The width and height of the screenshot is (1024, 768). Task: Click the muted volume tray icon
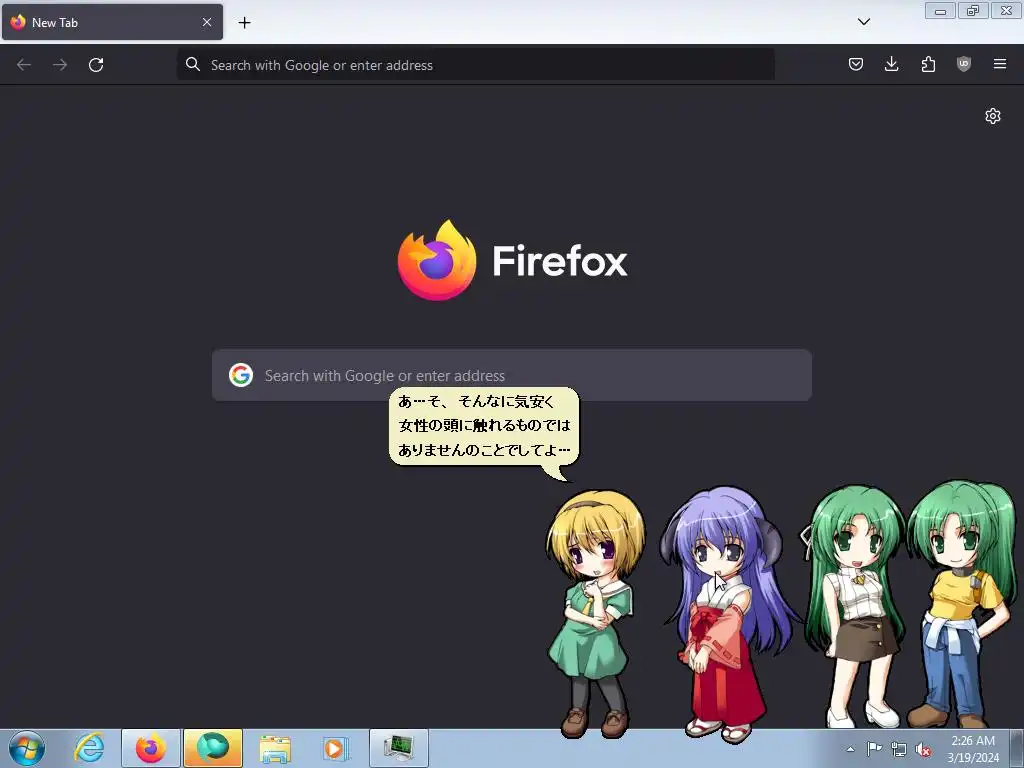tap(923, 750)
